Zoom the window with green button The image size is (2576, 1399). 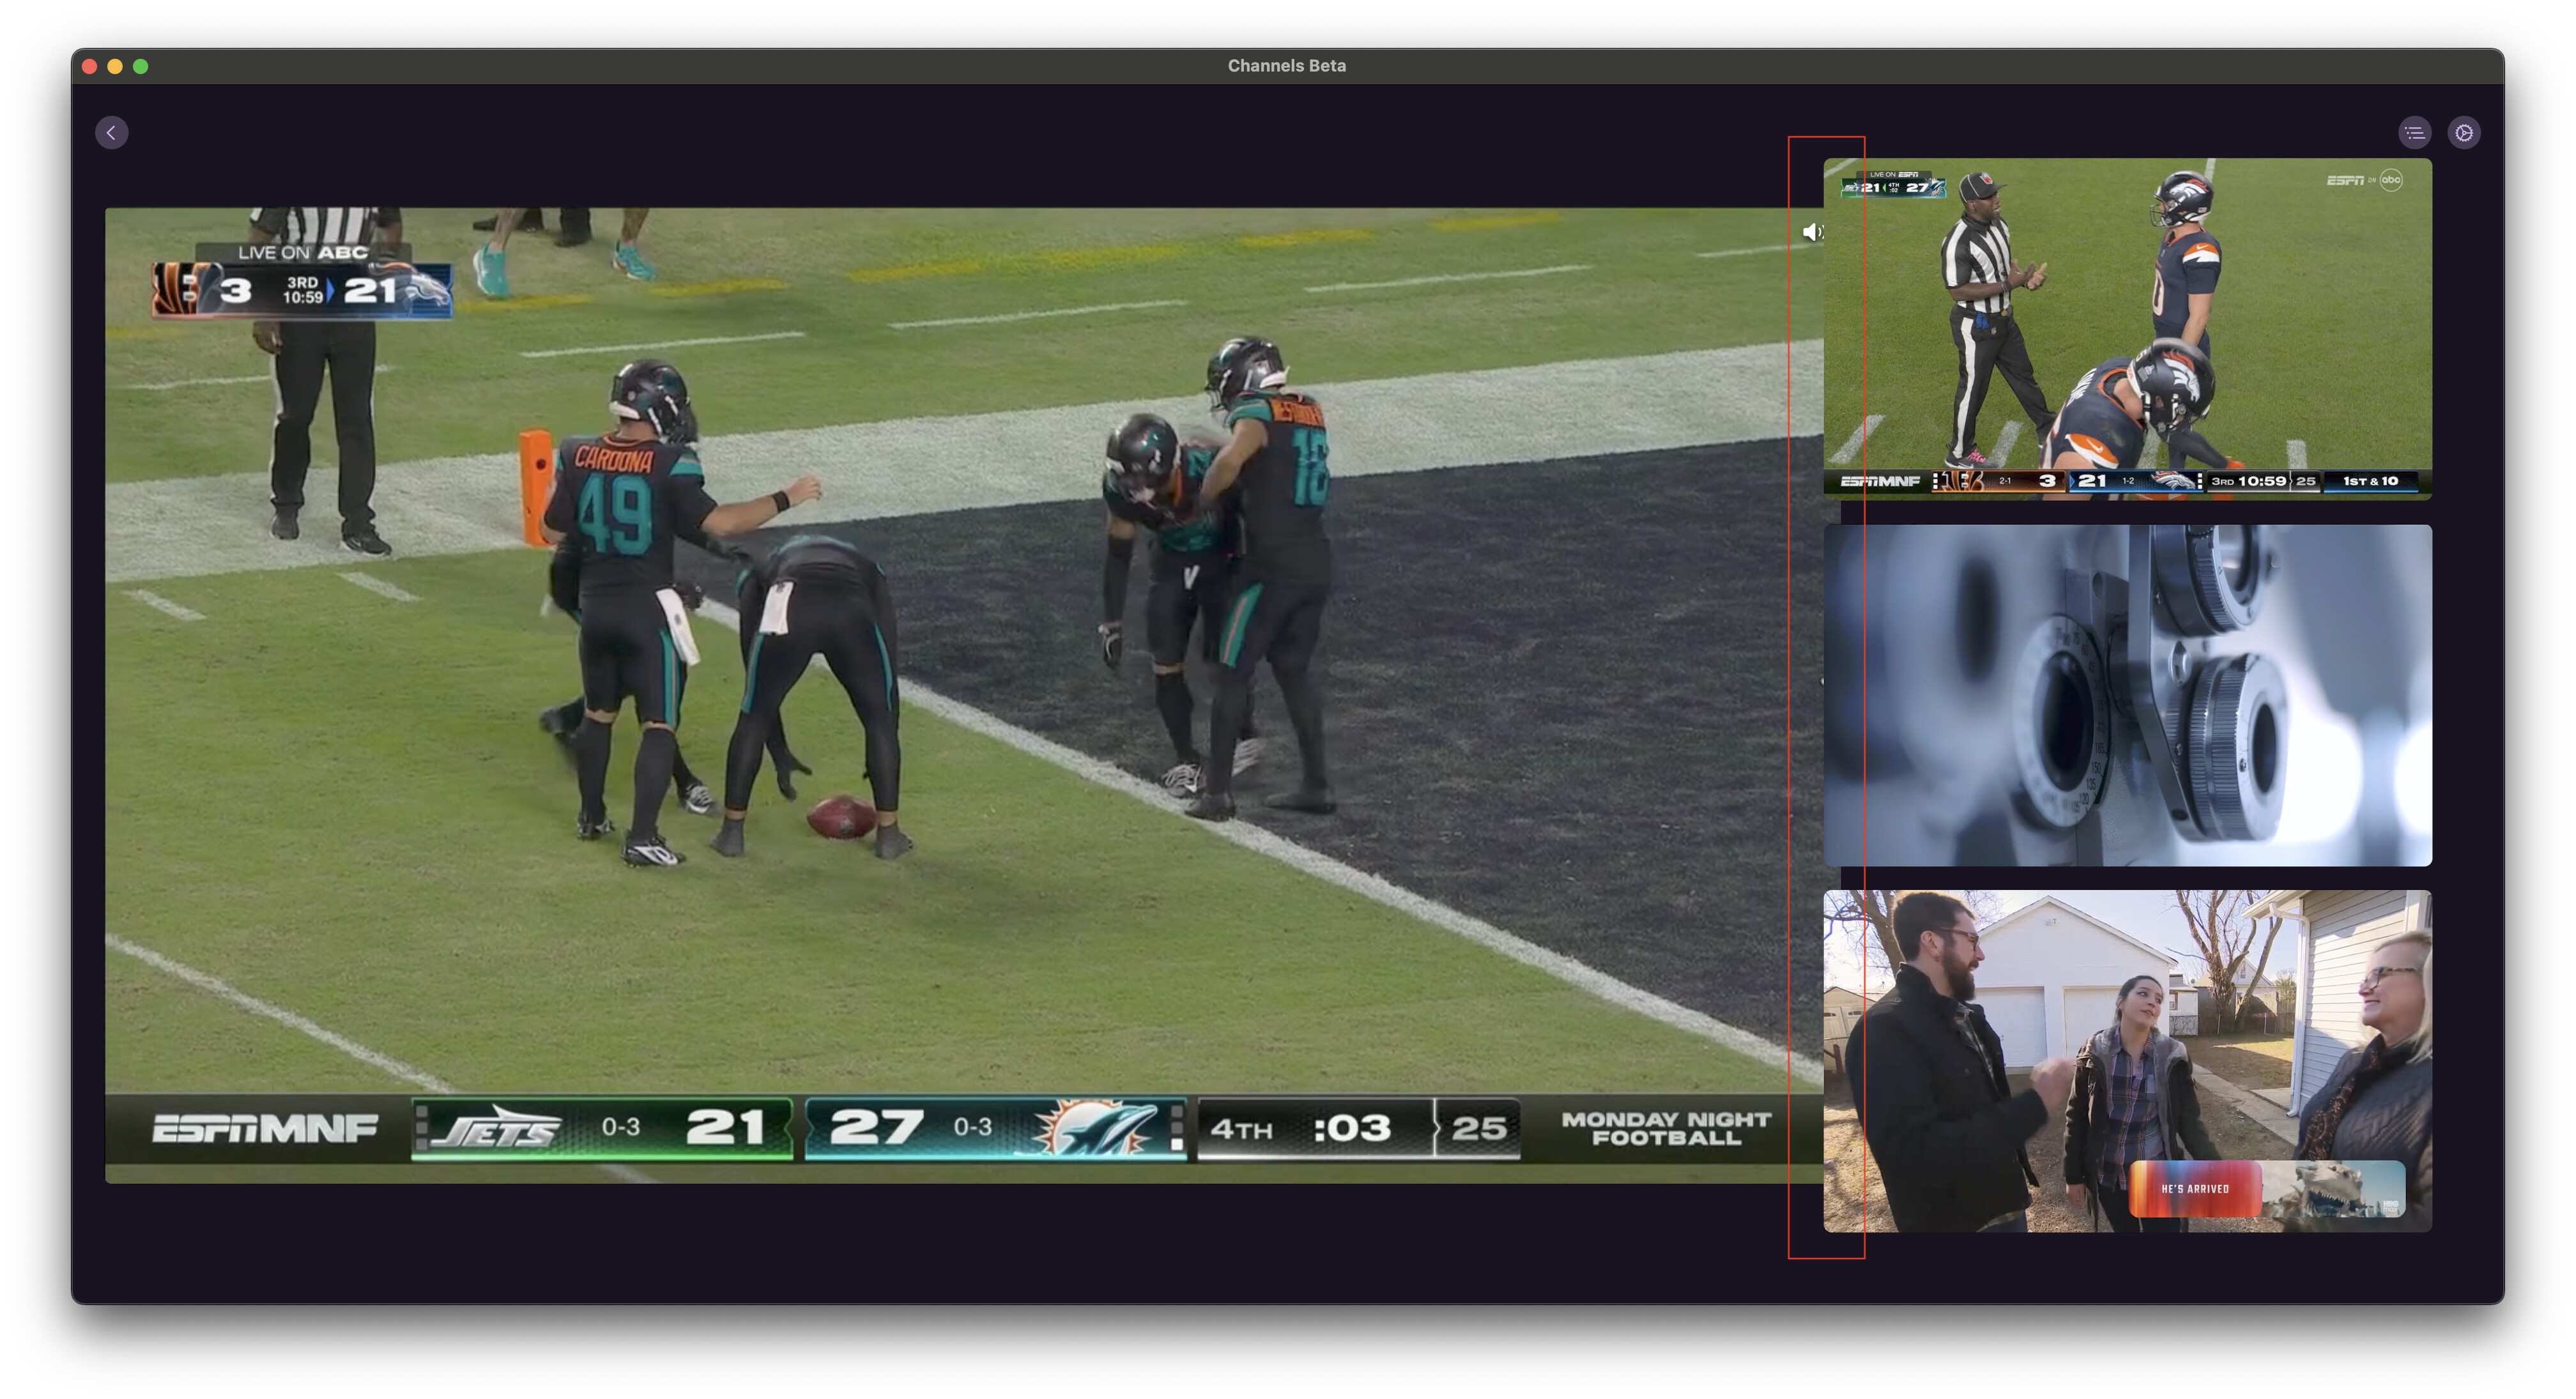point(141,66)
